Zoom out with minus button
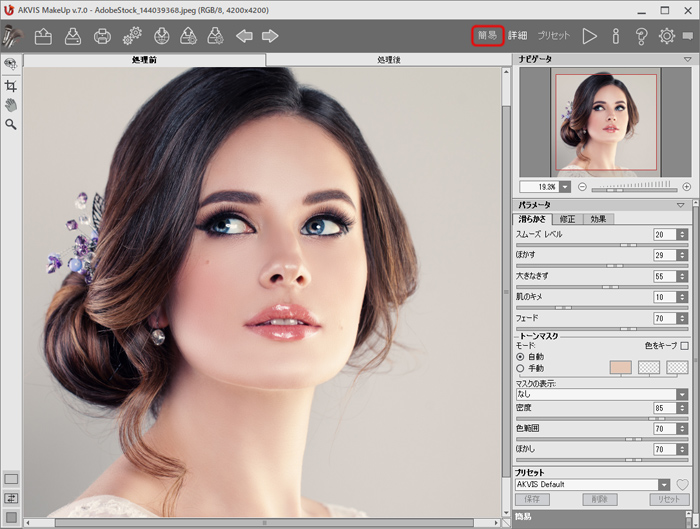The height and width of the screenshot is (529, 700). pyautogui.click(x=582, y=187)
